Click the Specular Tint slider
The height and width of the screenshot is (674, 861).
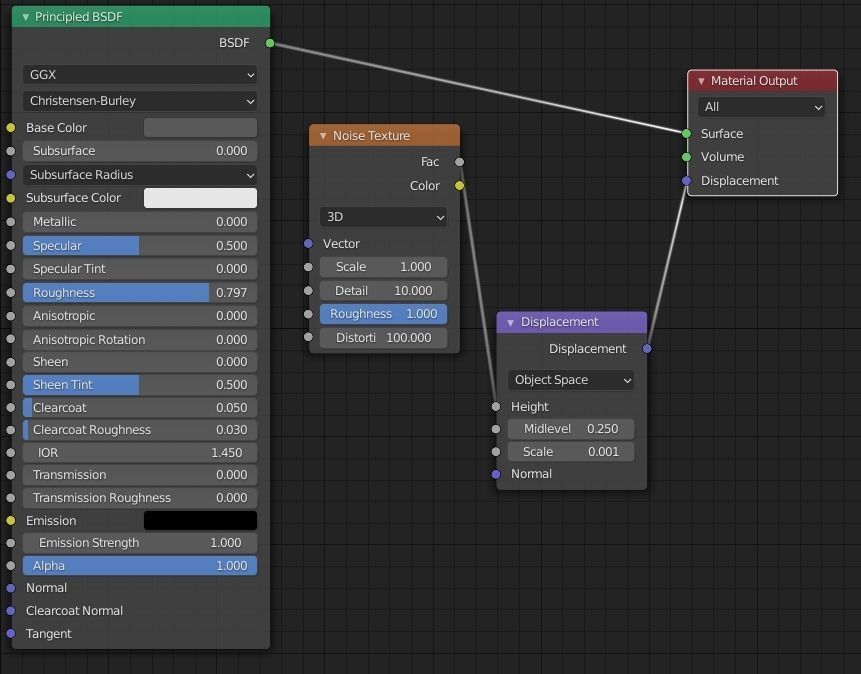click(x=140, y=269)
